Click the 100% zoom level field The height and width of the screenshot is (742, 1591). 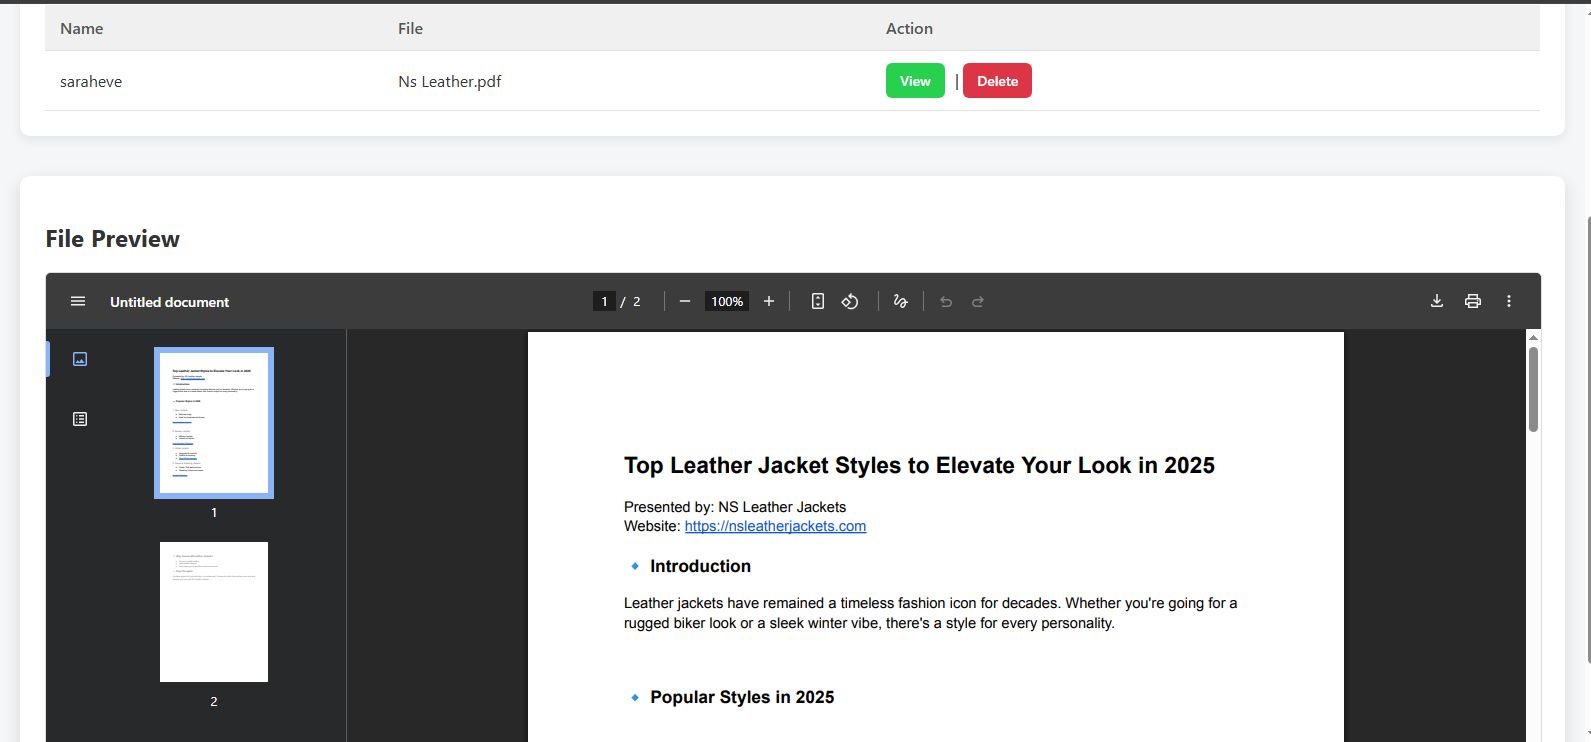tap(727, 302)
